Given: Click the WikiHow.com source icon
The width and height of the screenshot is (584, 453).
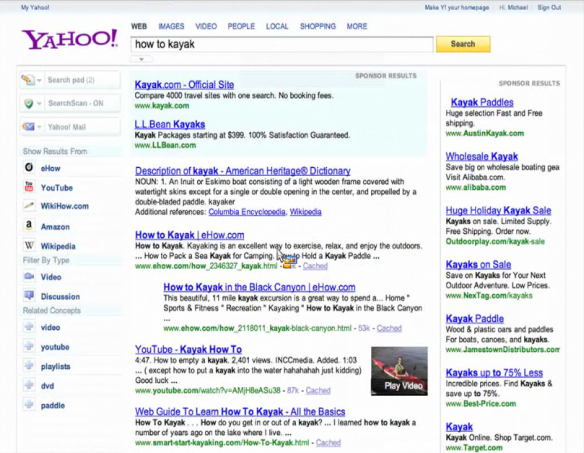Looking at the screenshot, I should tap(29, 206).
